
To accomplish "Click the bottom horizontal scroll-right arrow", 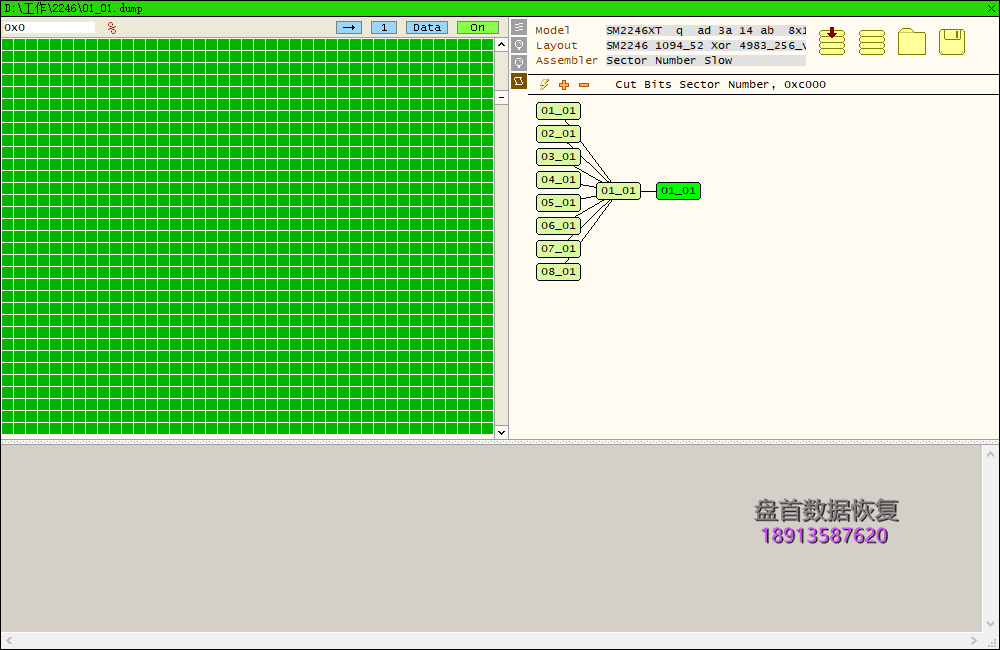I will 973,640.
